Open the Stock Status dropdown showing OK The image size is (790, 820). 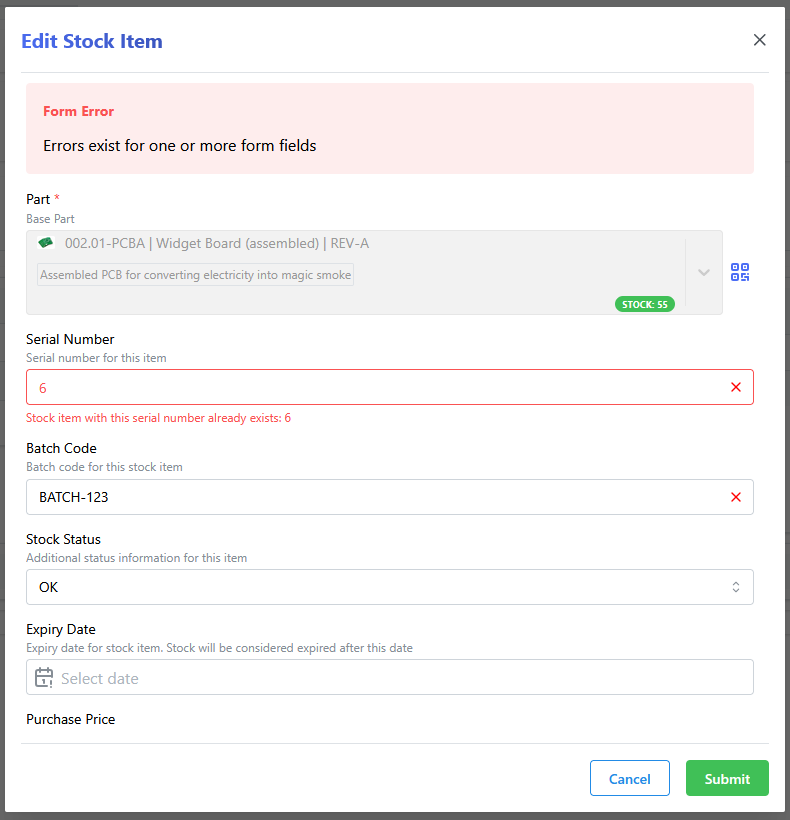point(389,587)
